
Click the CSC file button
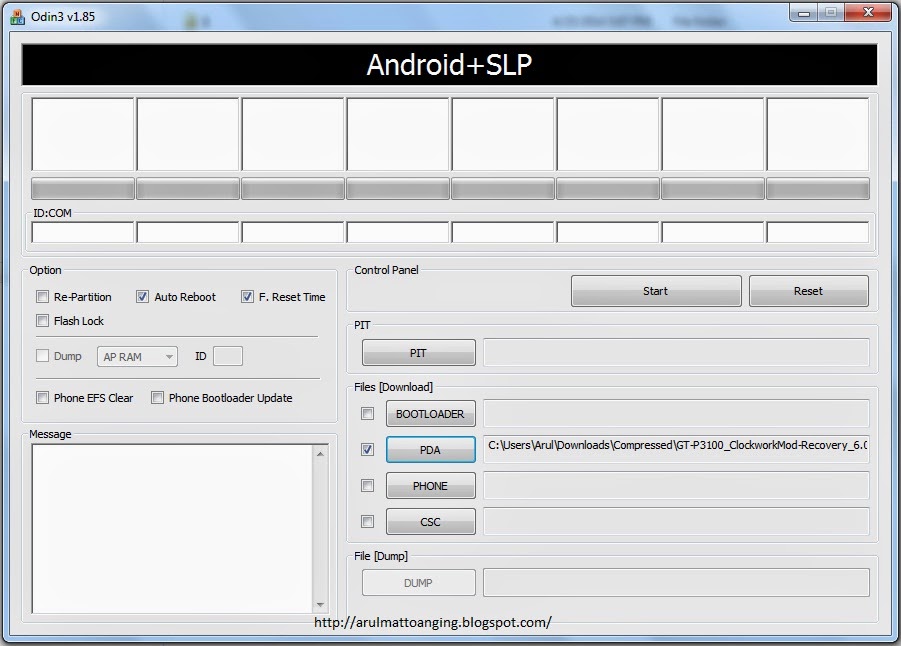[430, 521]
